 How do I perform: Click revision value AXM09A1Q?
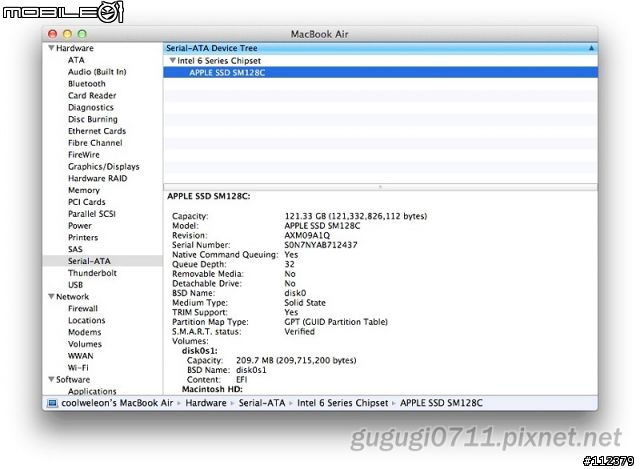[307, 236]
